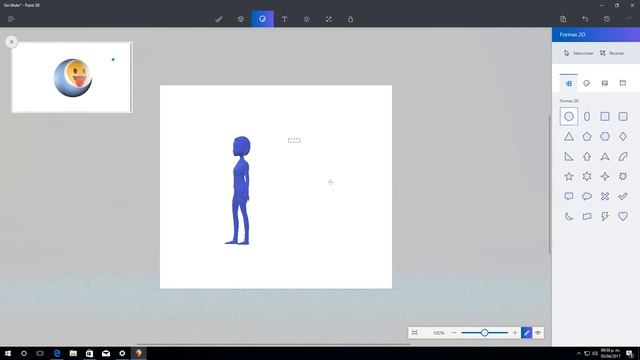Click the horizontal scrollbar below the canvas

[x=273, y=345]
